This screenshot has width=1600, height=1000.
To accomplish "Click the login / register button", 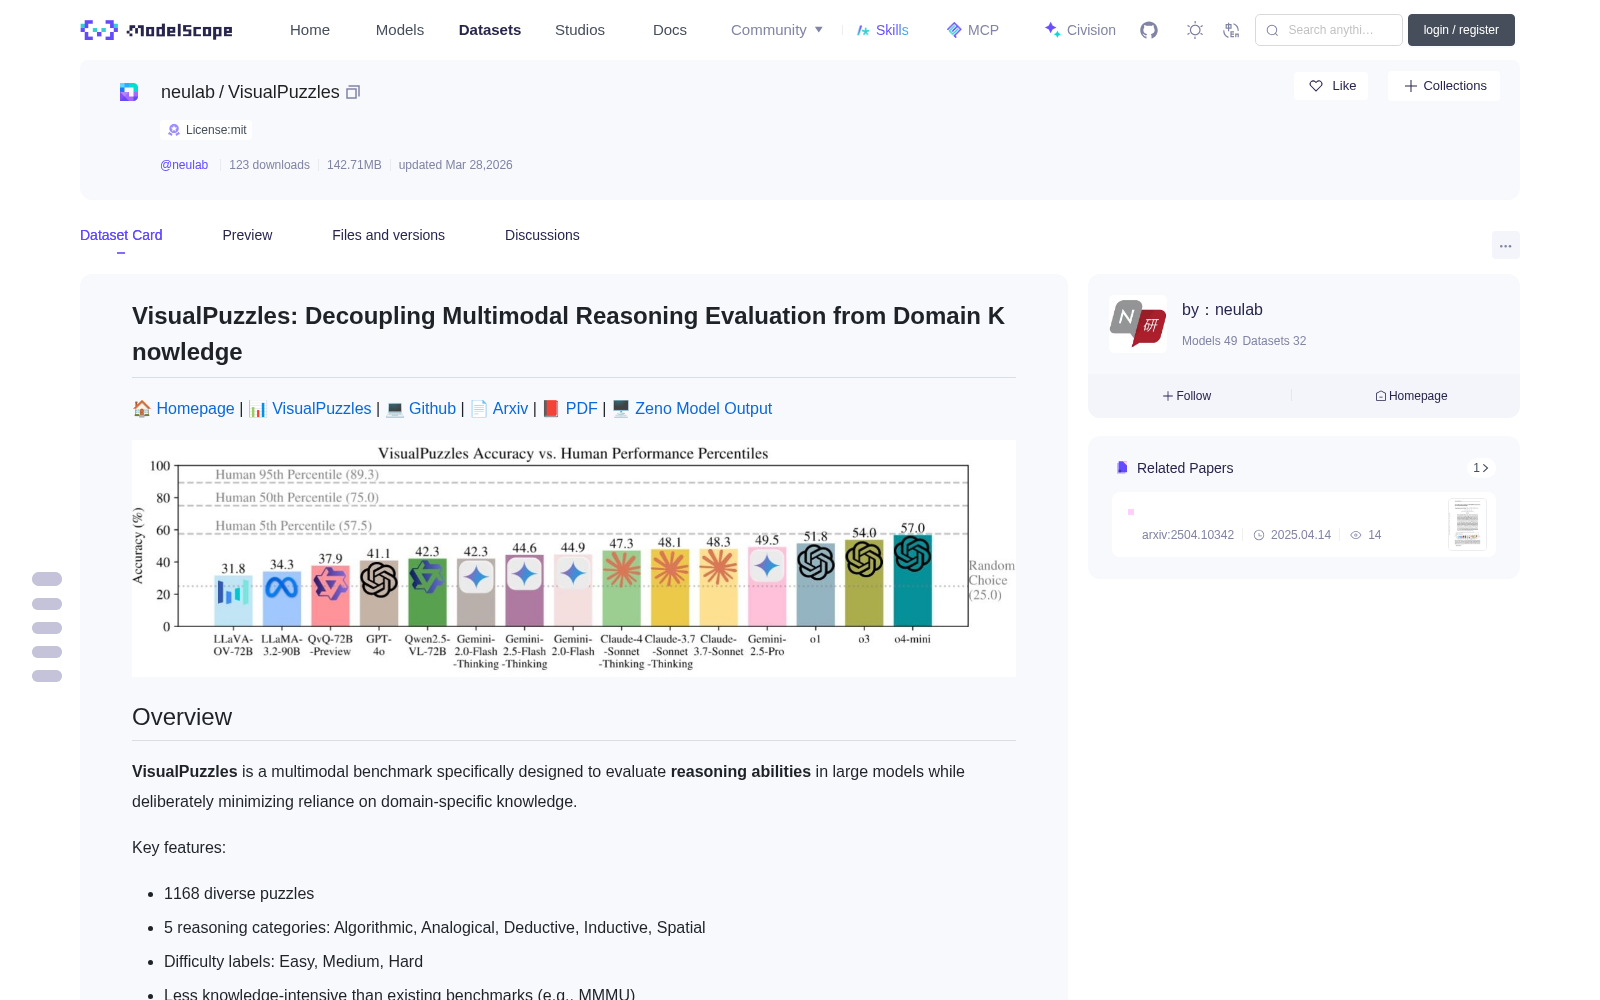I will pos(1461,30).
